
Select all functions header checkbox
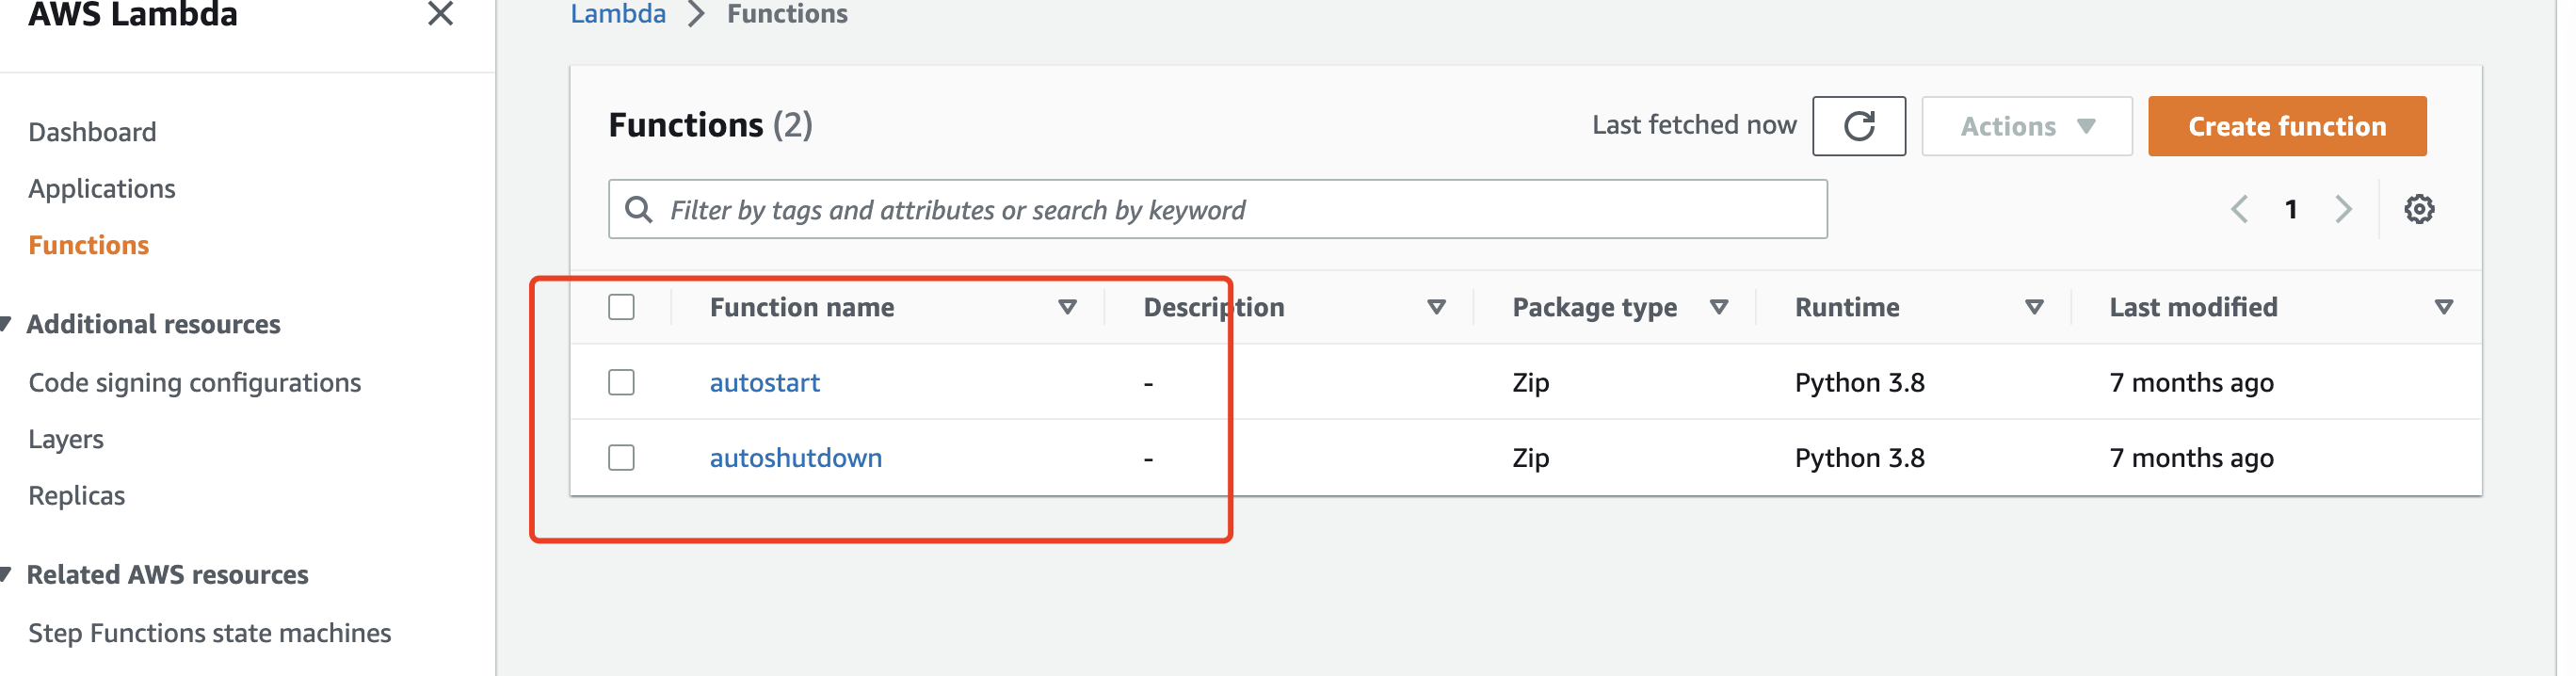tap(621, 307)
